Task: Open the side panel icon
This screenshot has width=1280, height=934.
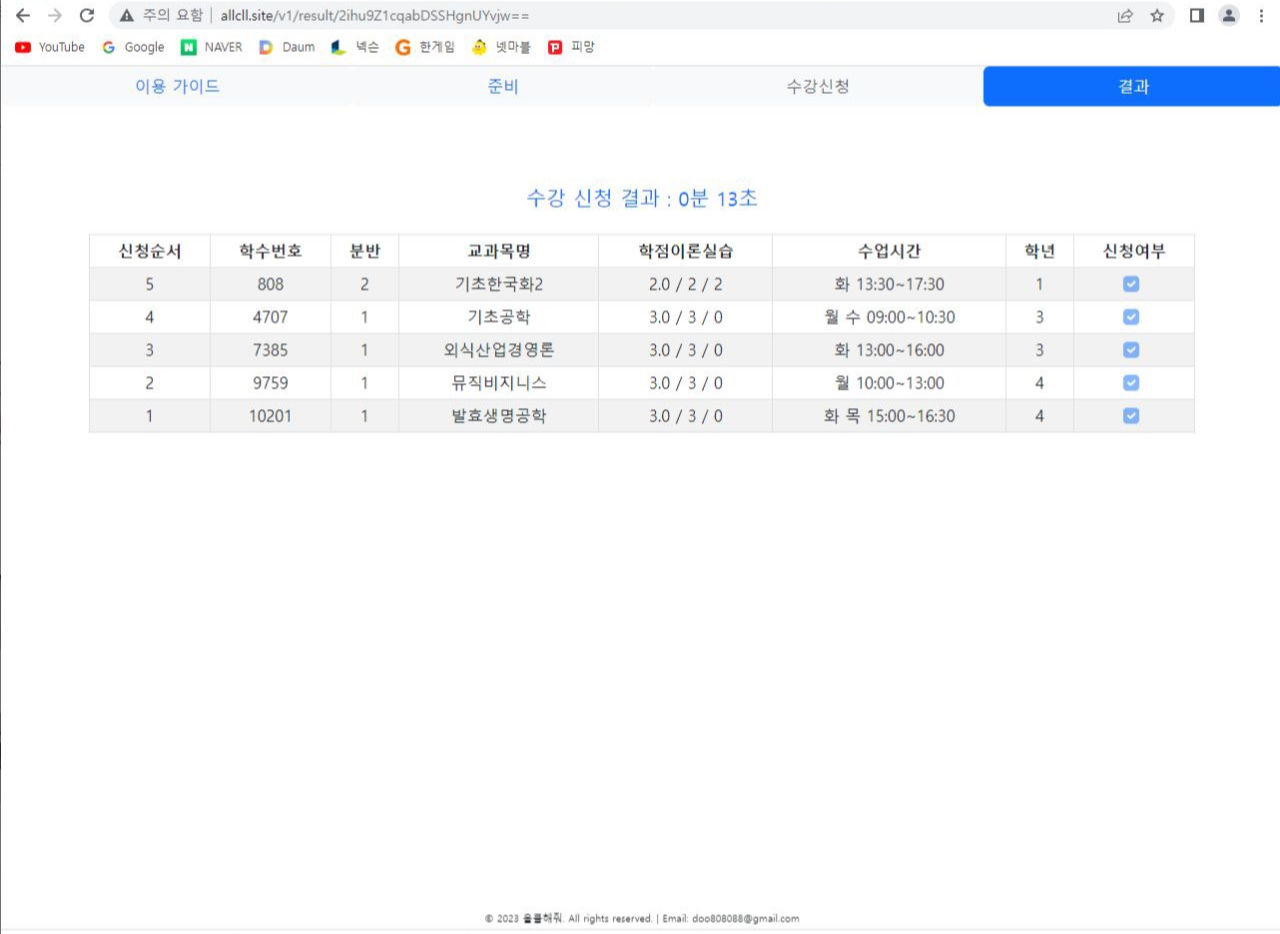Action: tap(1196, 16)
